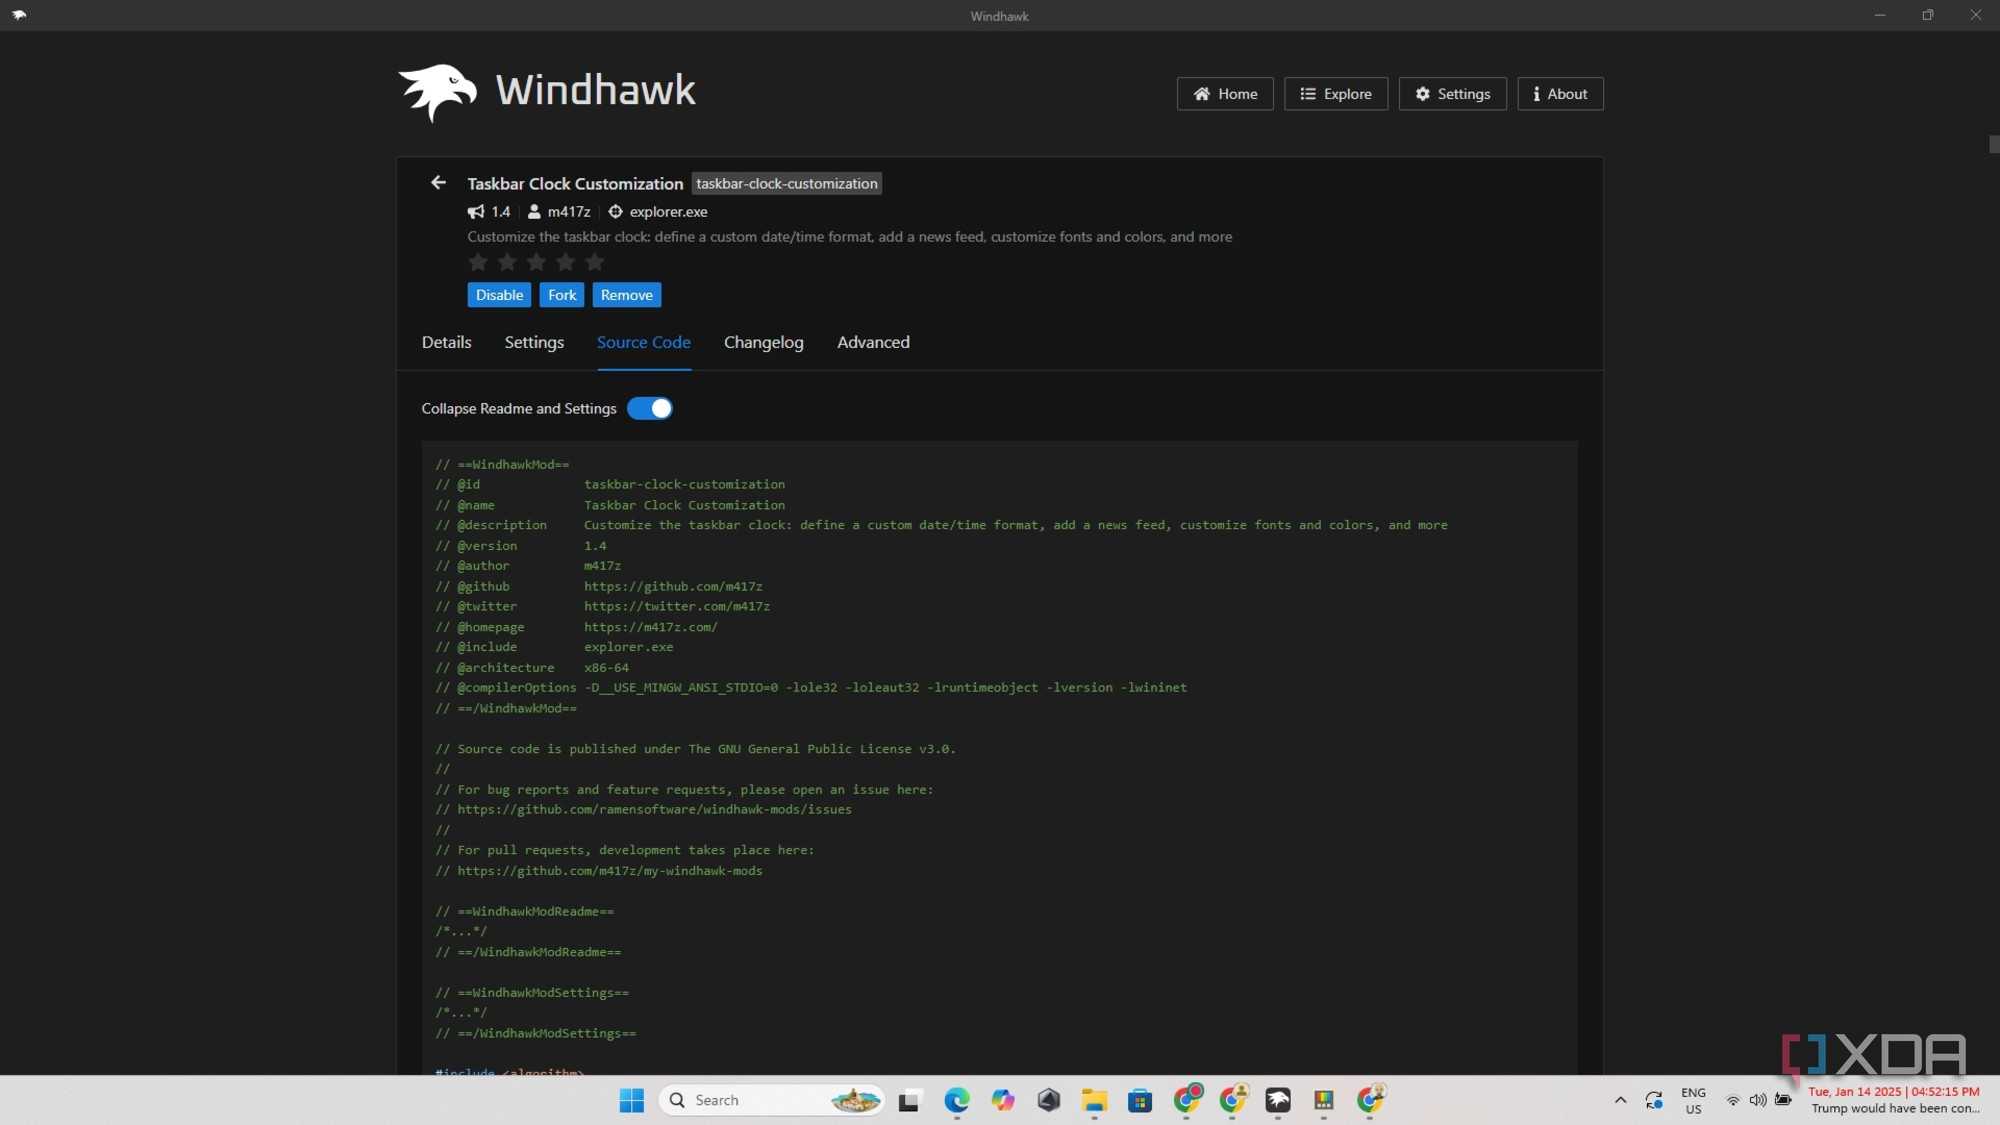Open the Windows Start menu
This screenshot has width=2000, height=1125.
(632, 1100)
